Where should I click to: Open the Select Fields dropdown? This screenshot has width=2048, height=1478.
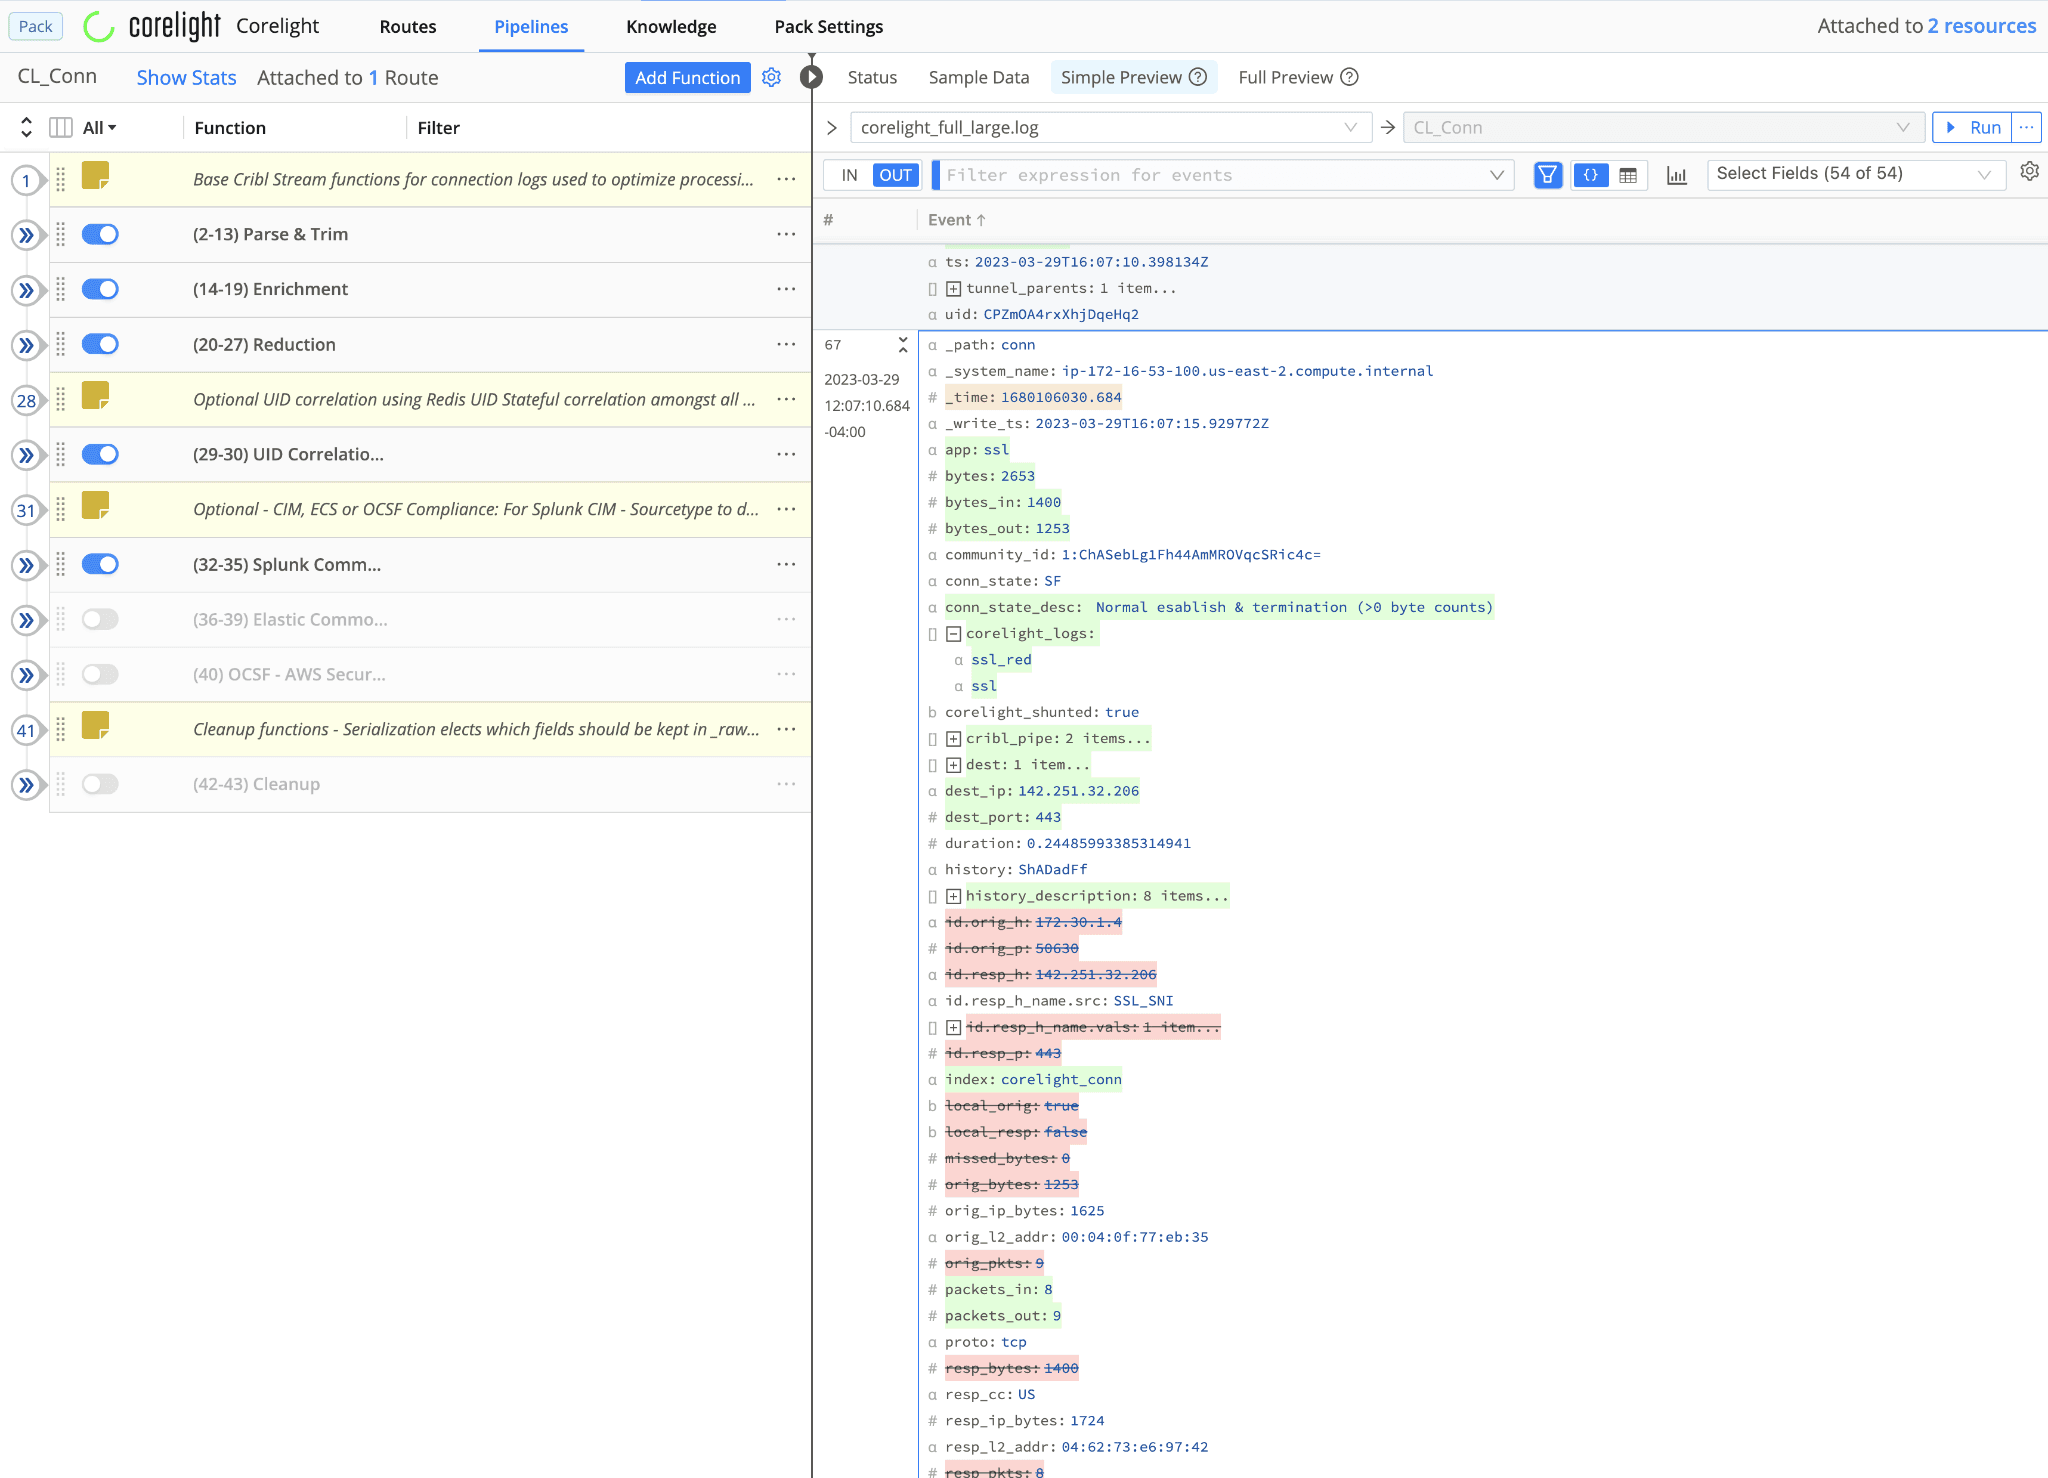(1855, 174)
